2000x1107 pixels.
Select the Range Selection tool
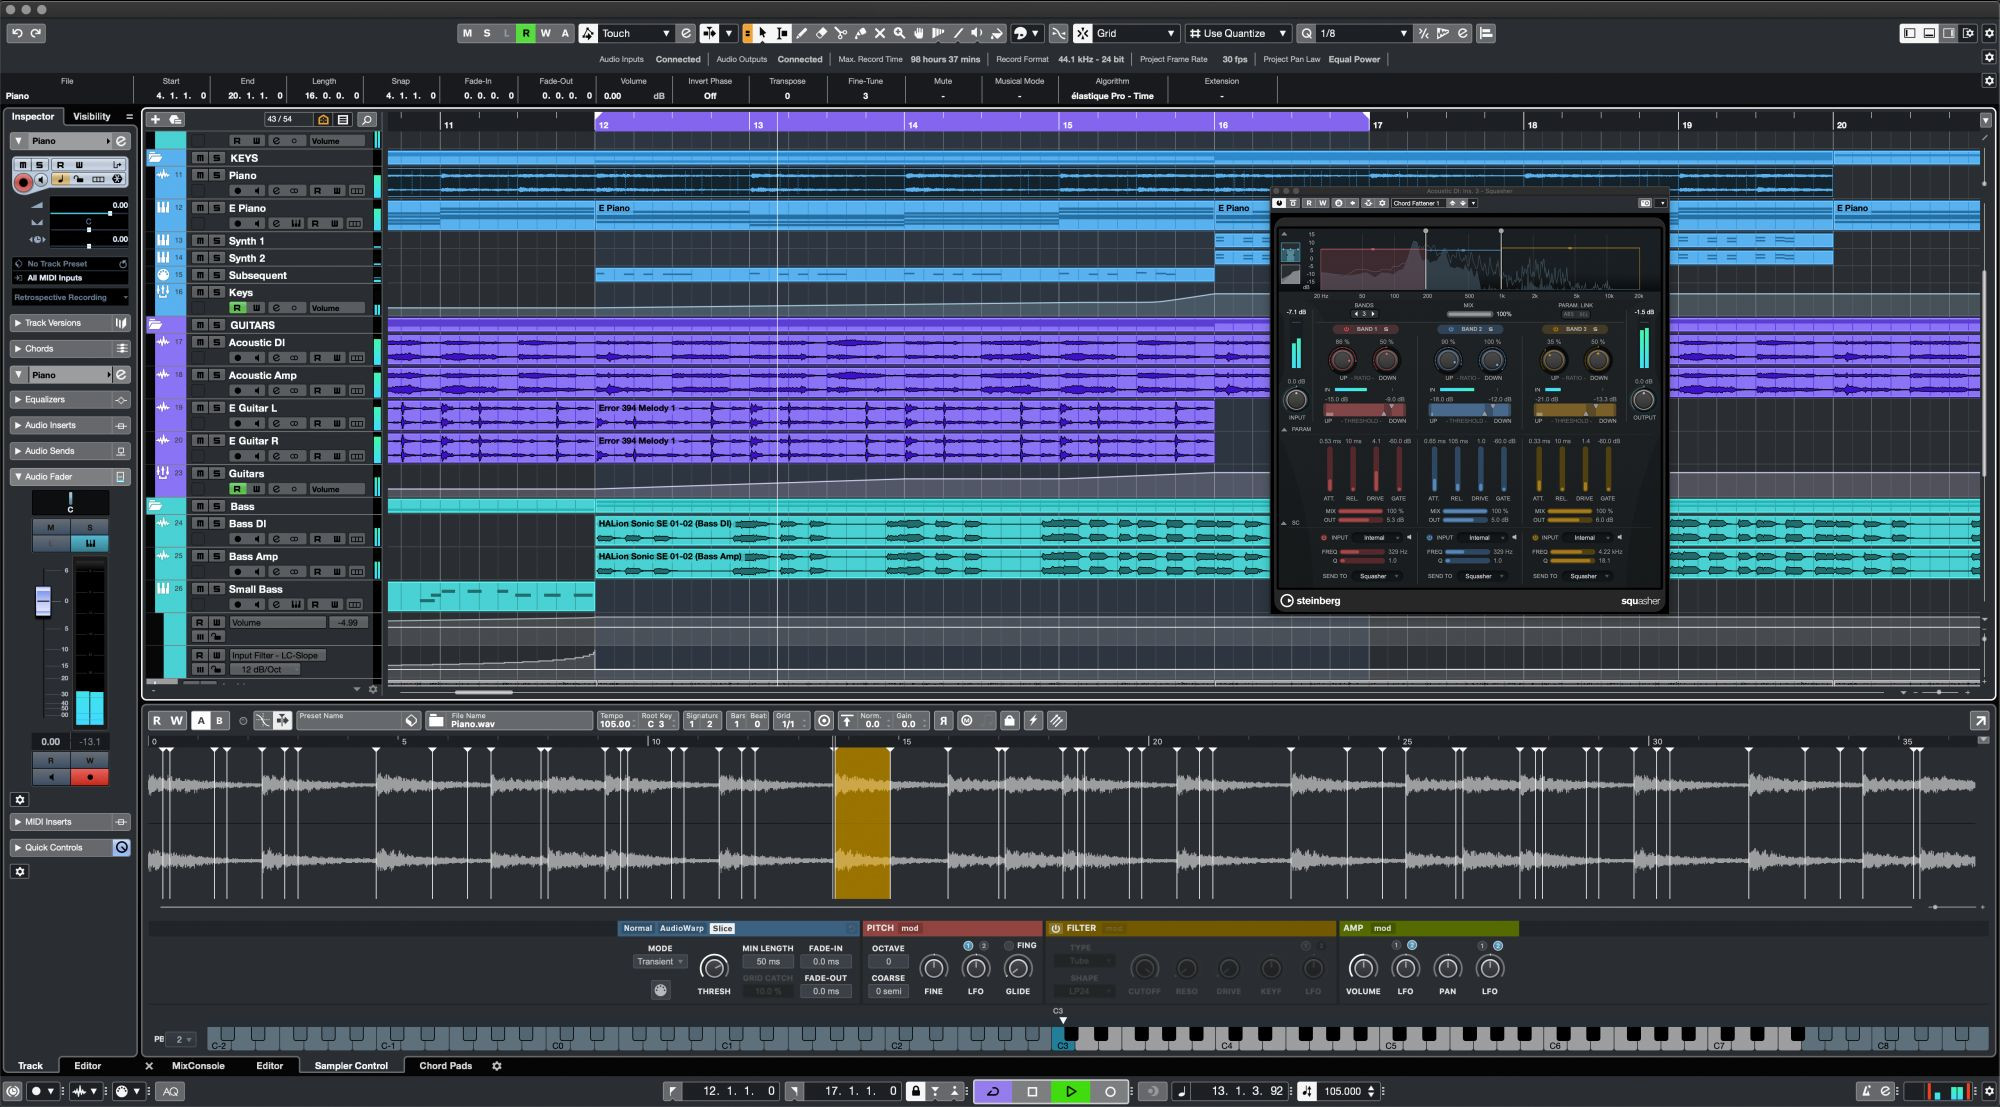tap(782, 33)
